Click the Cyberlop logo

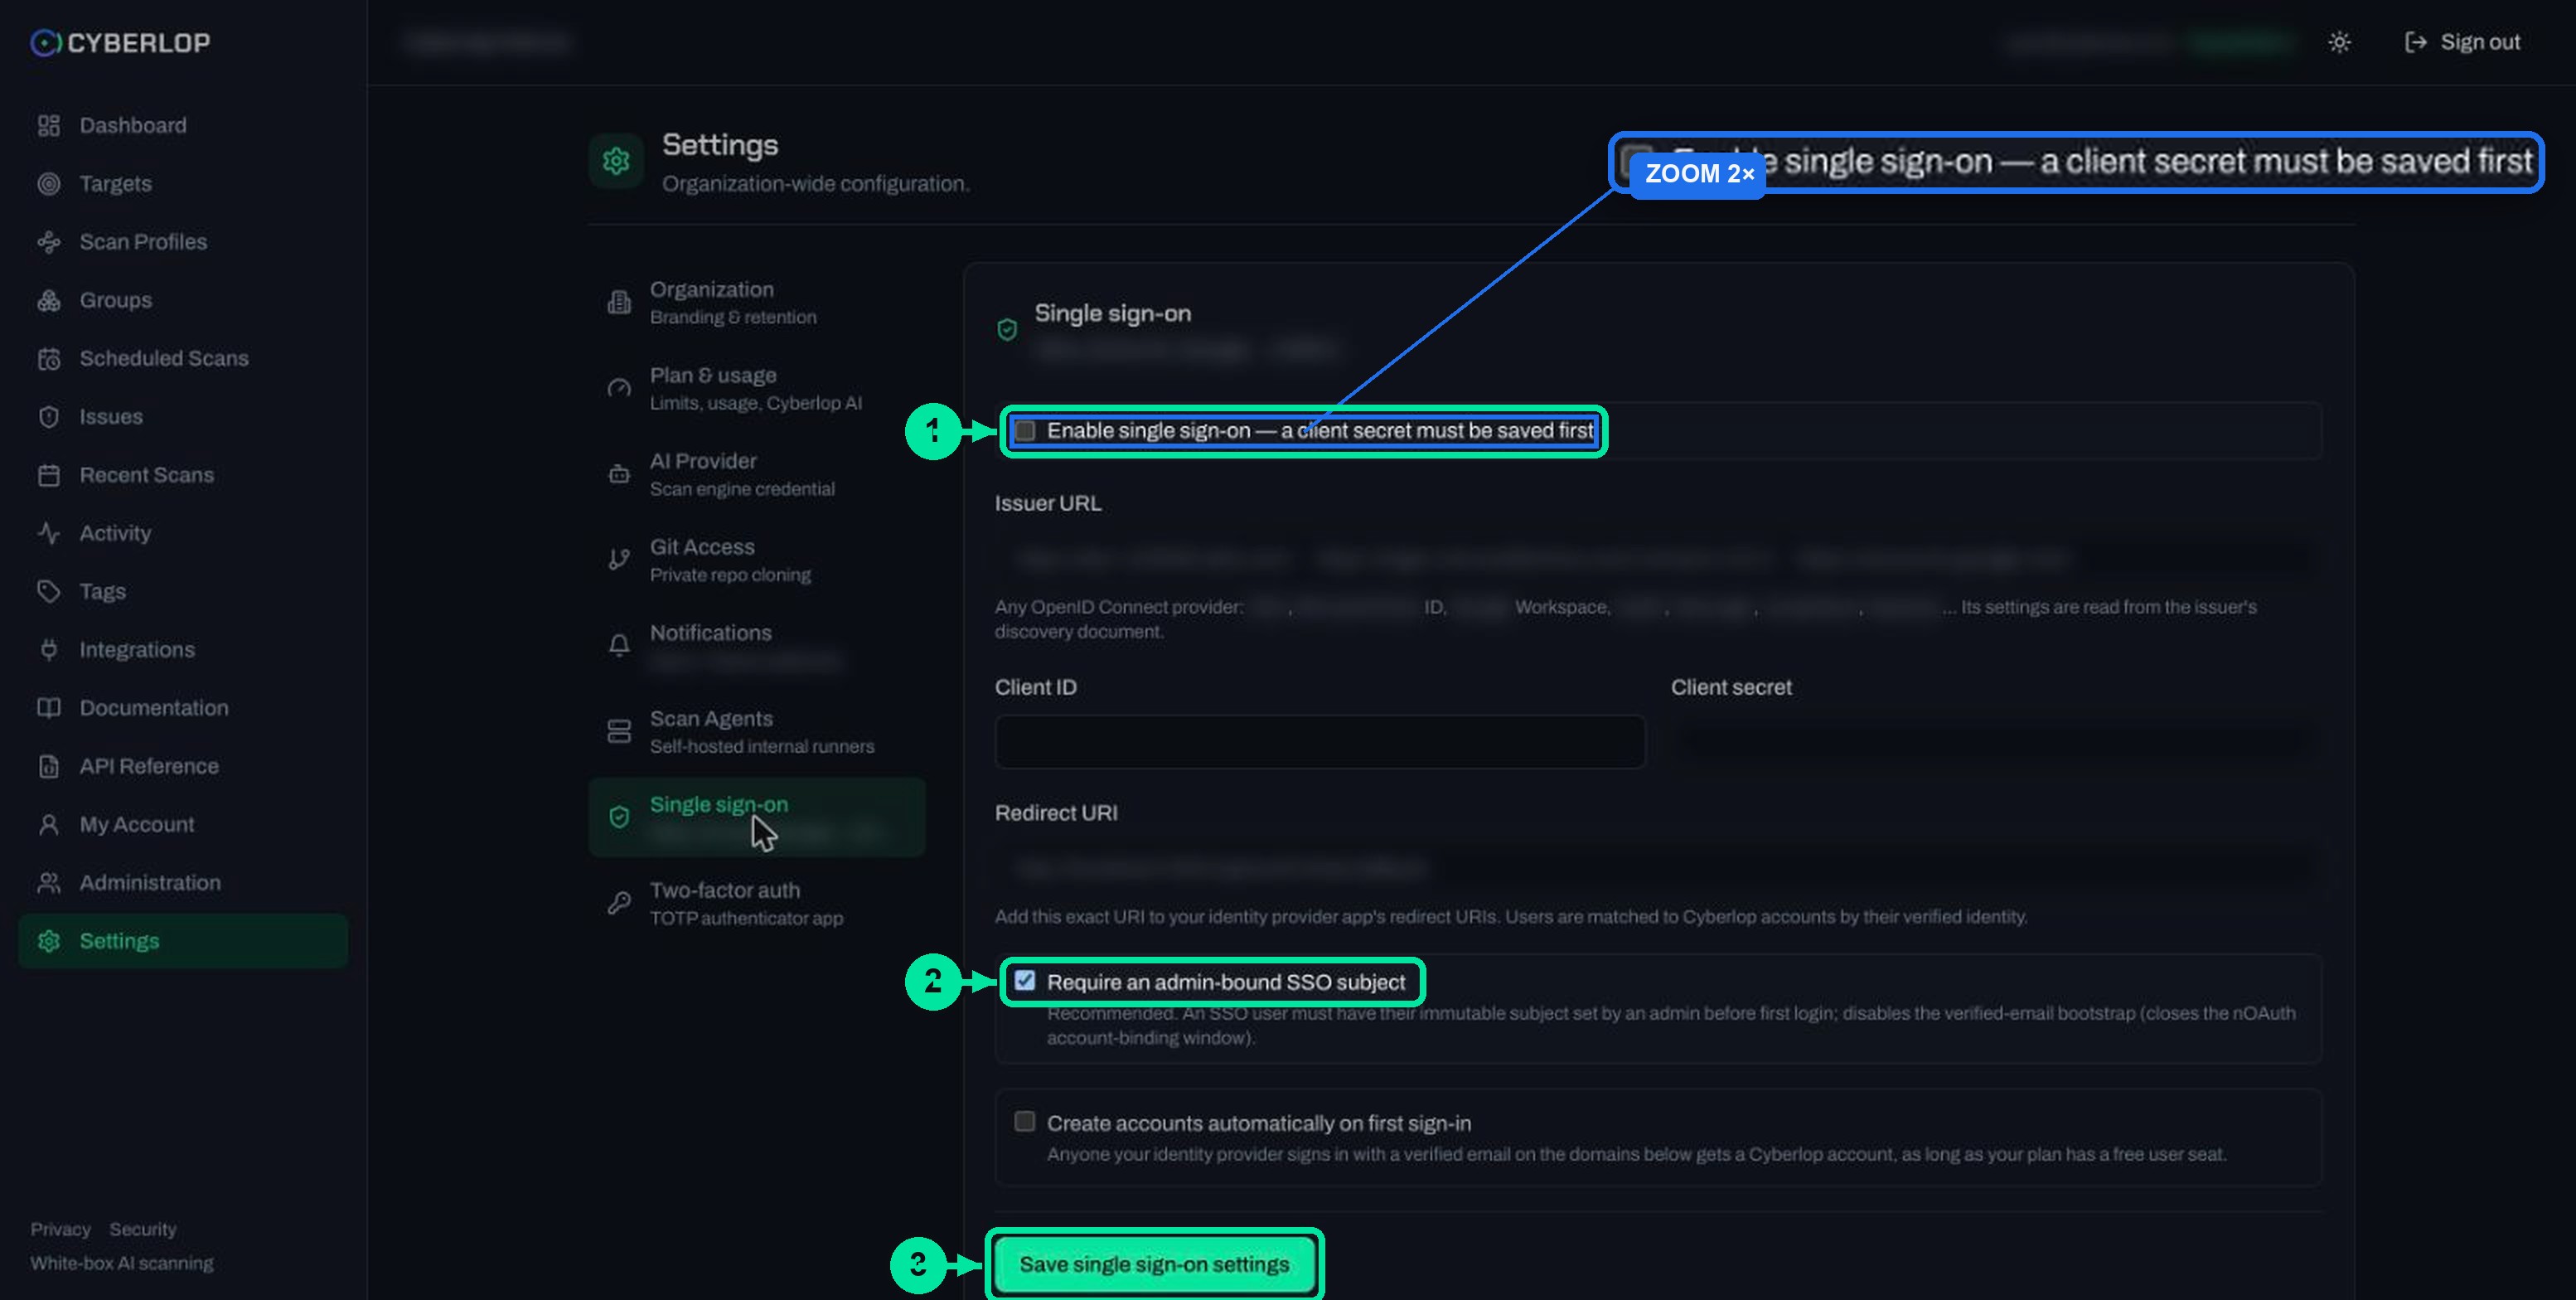pos(120,42)
